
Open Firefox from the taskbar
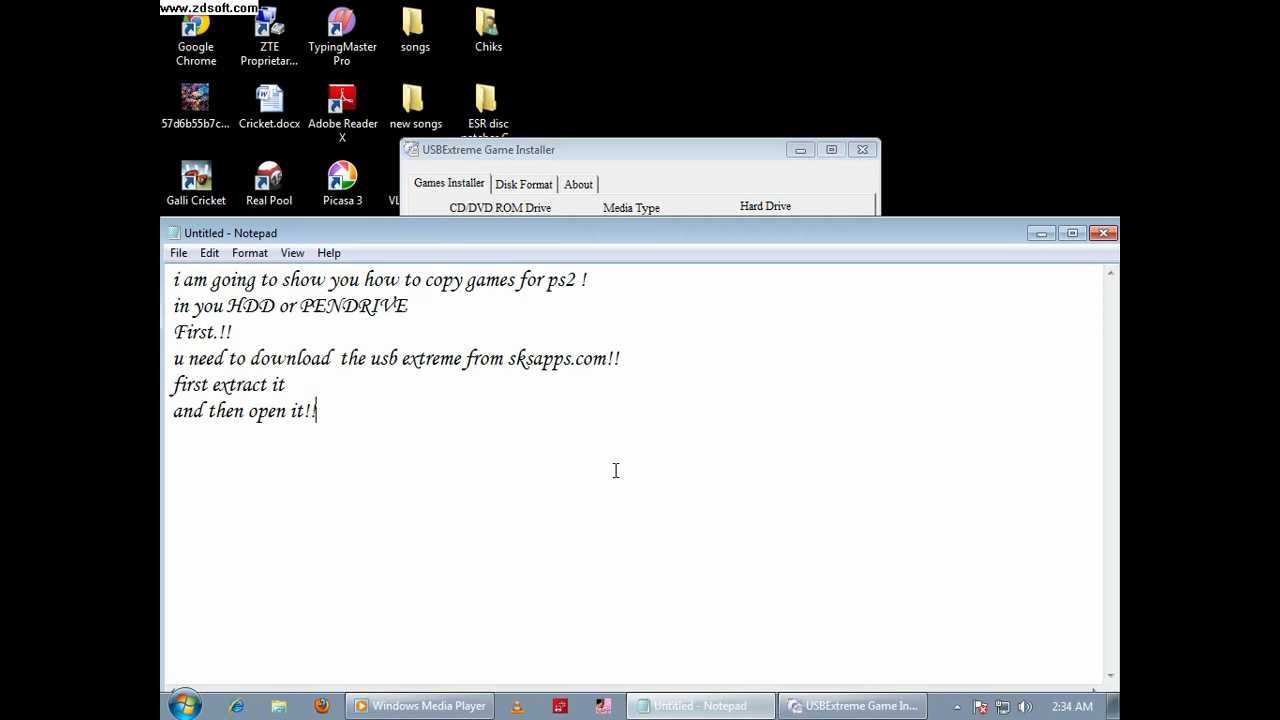(x=322, y=706)
